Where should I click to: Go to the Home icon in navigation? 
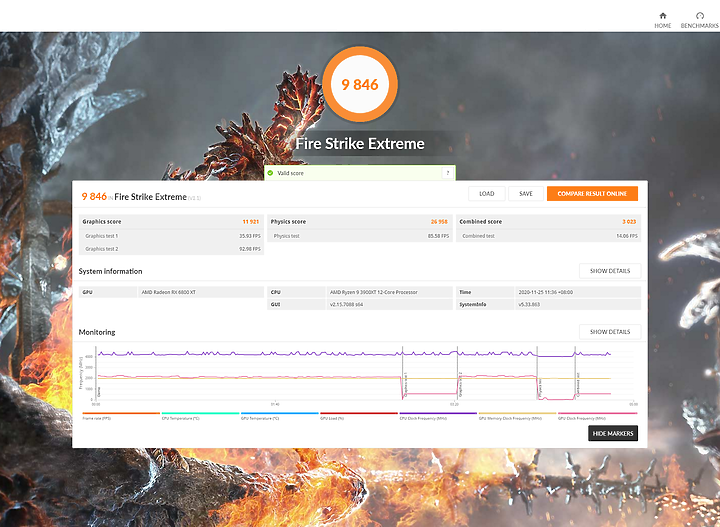663,16
